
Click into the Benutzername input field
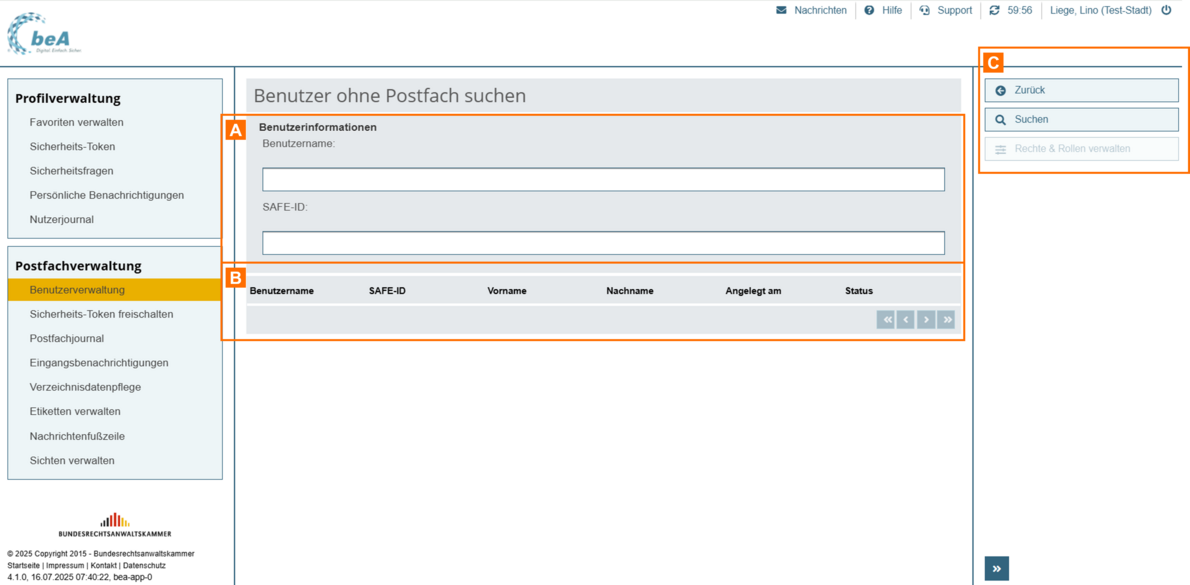[x=603, y=179]
